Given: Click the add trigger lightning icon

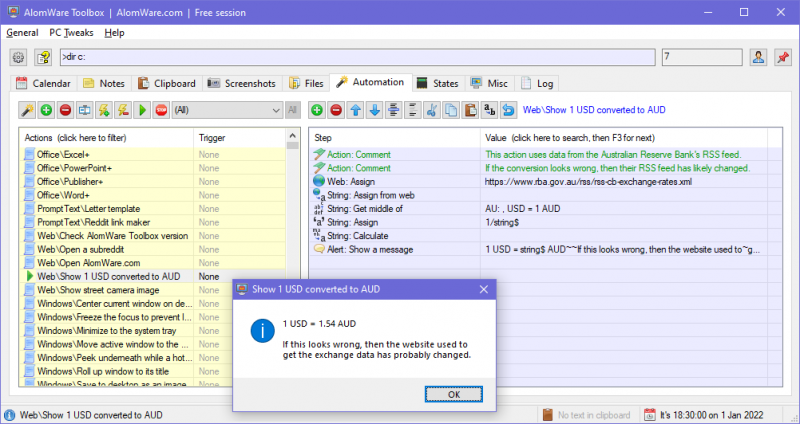Looking at the screenshot, I should click(x=104, y=110).
